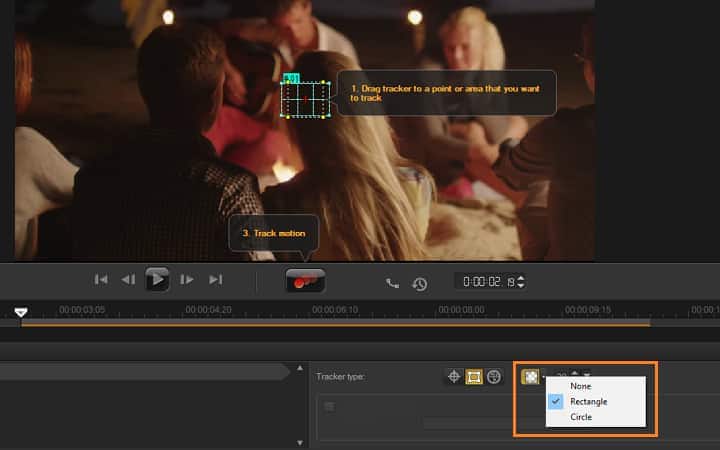Click the Track motion record button
720x450 pixels.
pos(305,281)
